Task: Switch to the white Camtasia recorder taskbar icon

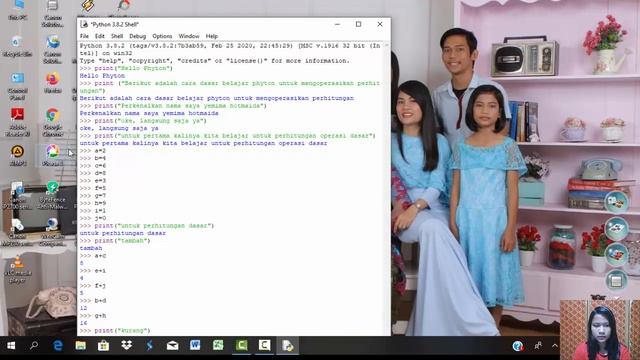Action: [x=264, y=346]
